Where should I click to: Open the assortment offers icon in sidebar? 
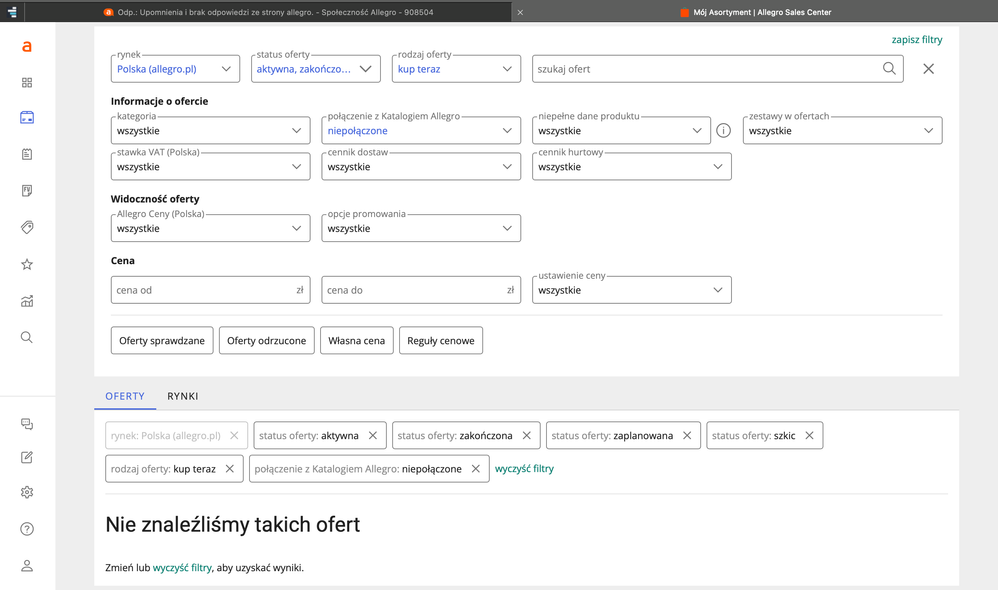(x=27, y=117)
